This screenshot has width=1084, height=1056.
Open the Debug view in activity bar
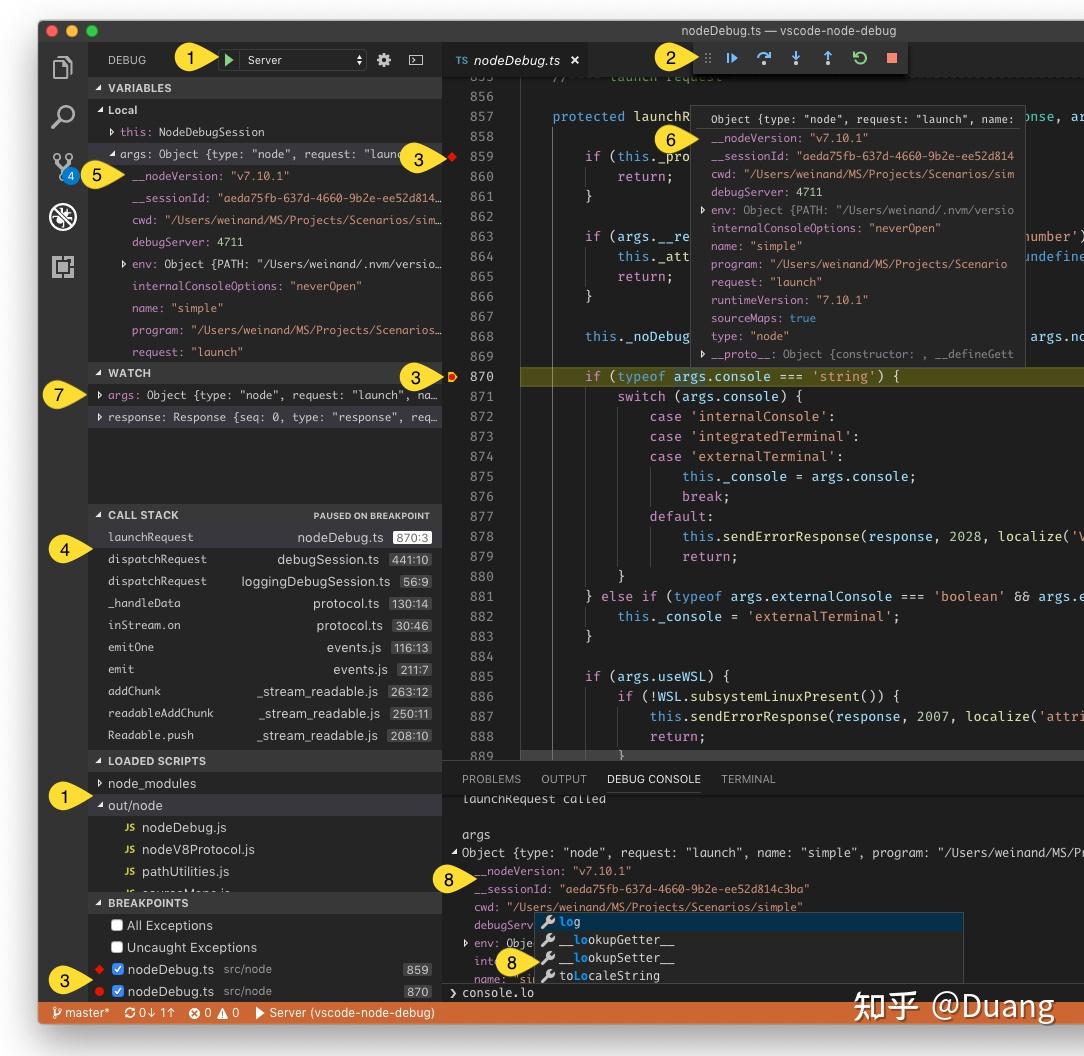click(x=63, y=217)
